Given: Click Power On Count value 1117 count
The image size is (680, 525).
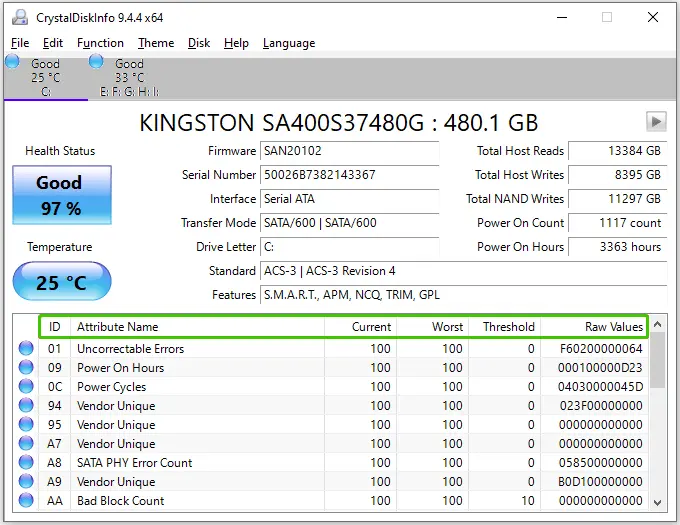Looking at the screenshot, I should click(x=618, y=223).
